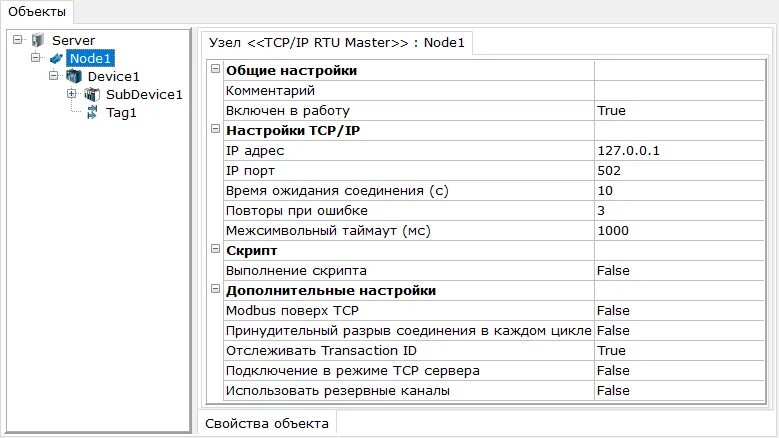Collapse the Настройки TCP/IP section

point(215,129)
